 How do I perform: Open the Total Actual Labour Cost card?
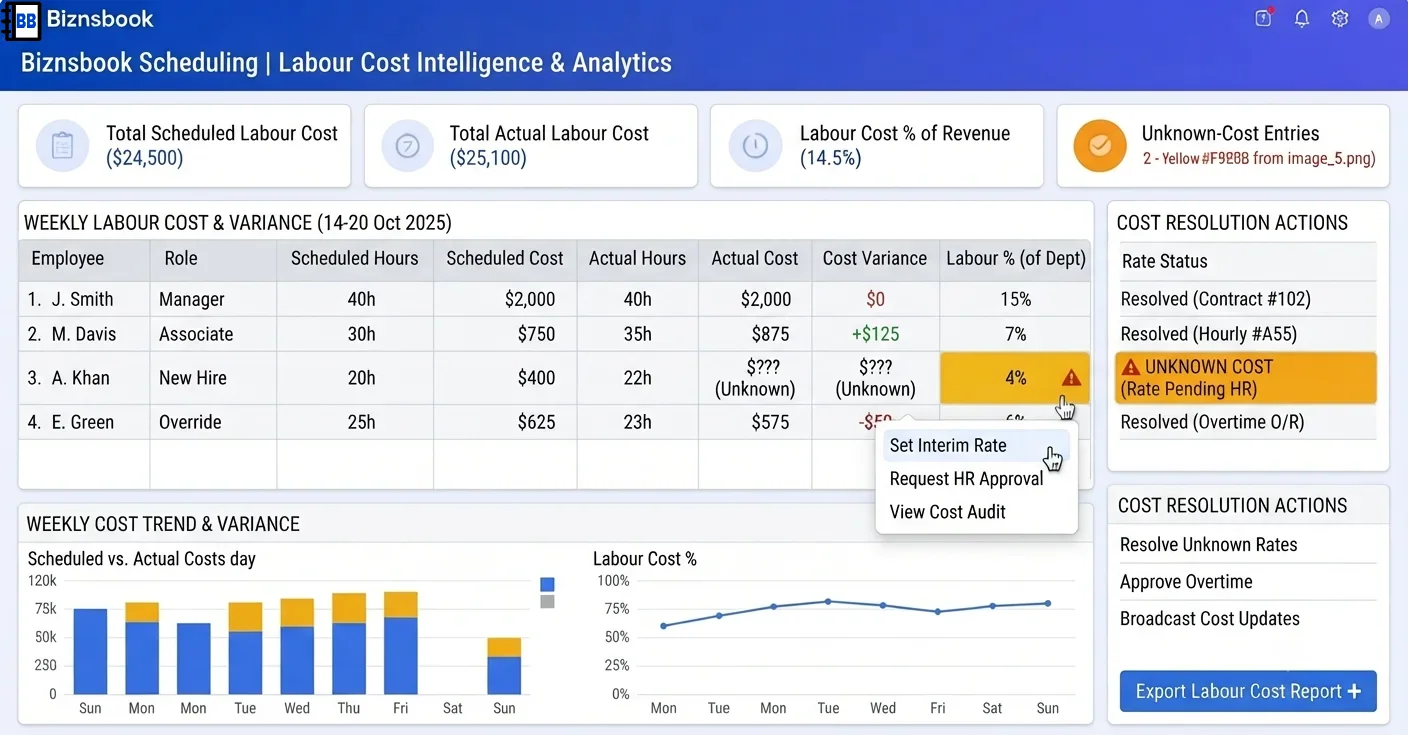click(x=530, y=146)
